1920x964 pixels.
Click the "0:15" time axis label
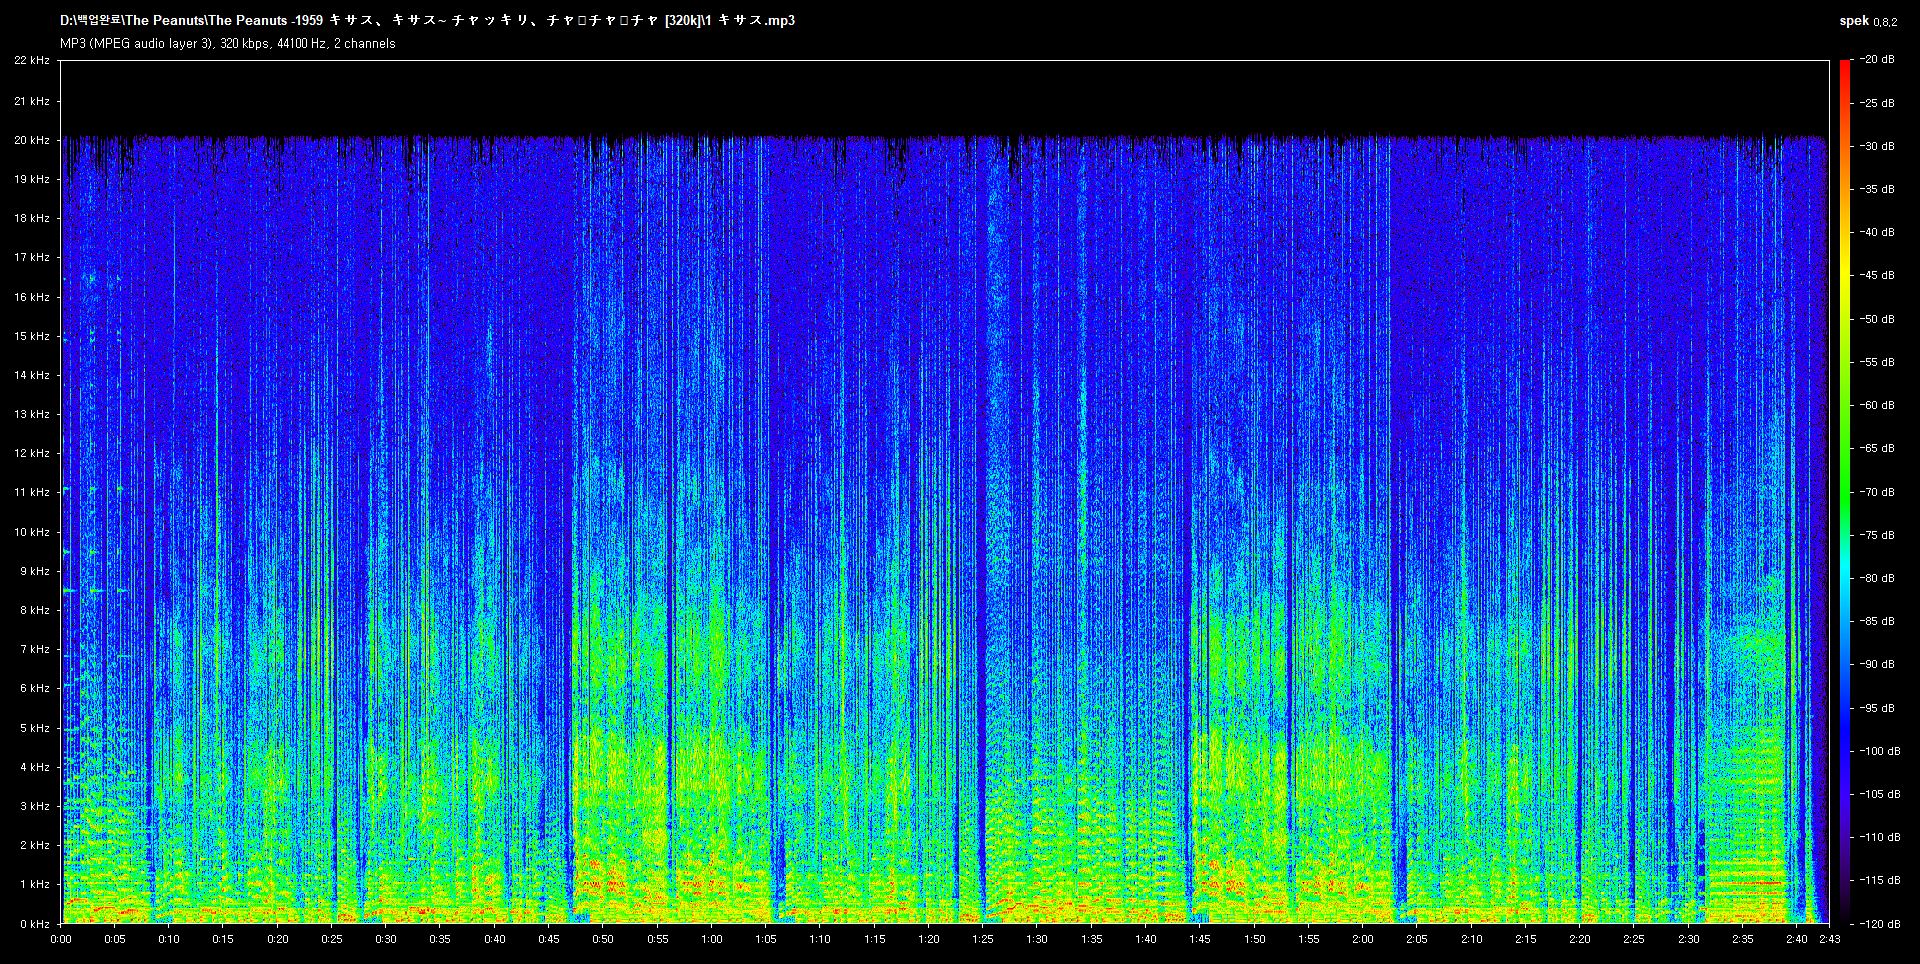pos(223,939)
